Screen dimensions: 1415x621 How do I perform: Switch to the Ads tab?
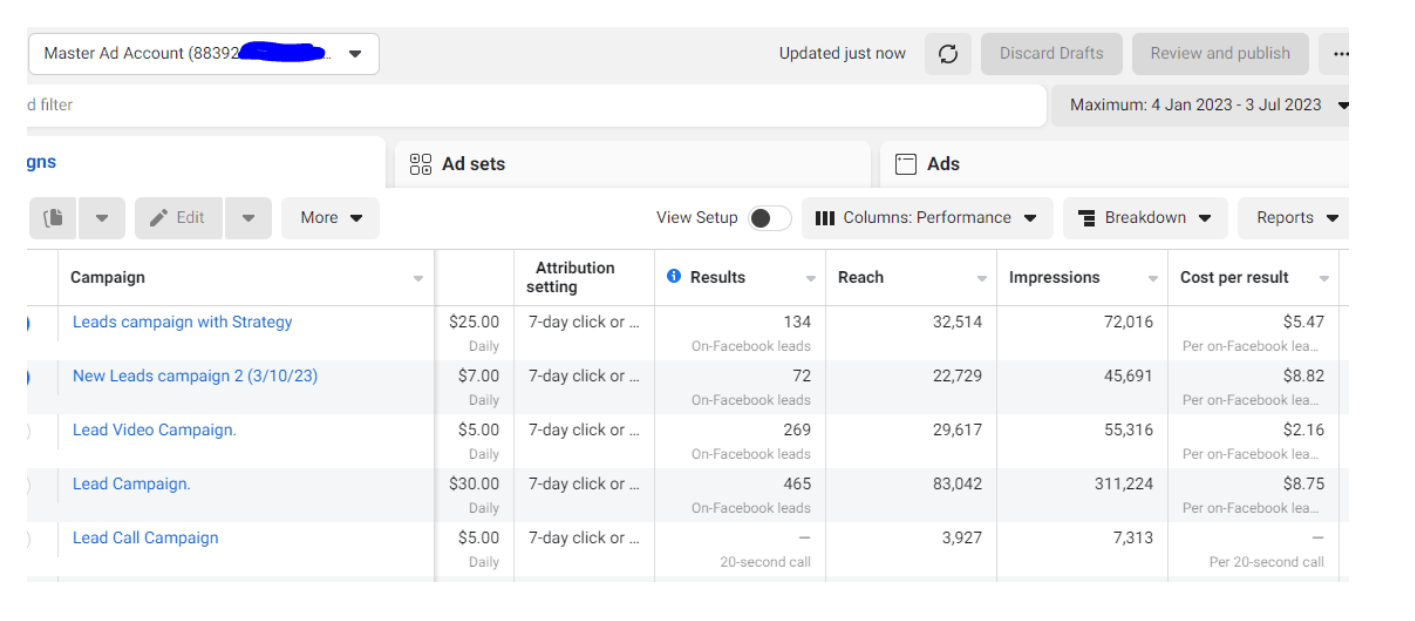coord(943,164)
